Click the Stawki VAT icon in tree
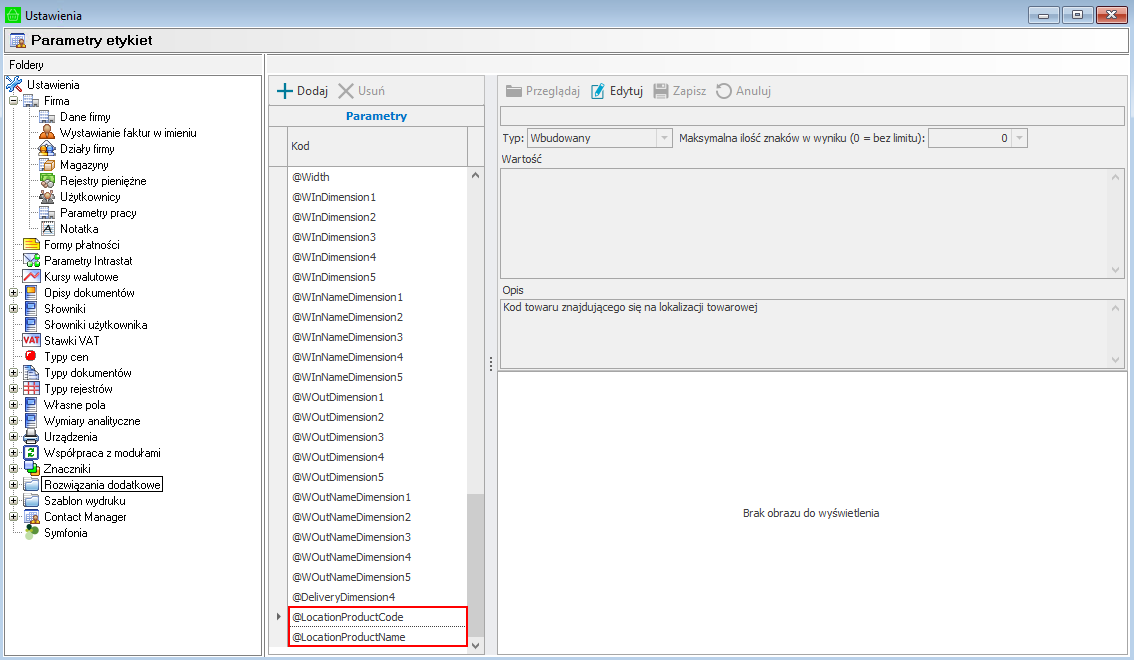Viewport: 1134px width, 660px height. (31, 341)
